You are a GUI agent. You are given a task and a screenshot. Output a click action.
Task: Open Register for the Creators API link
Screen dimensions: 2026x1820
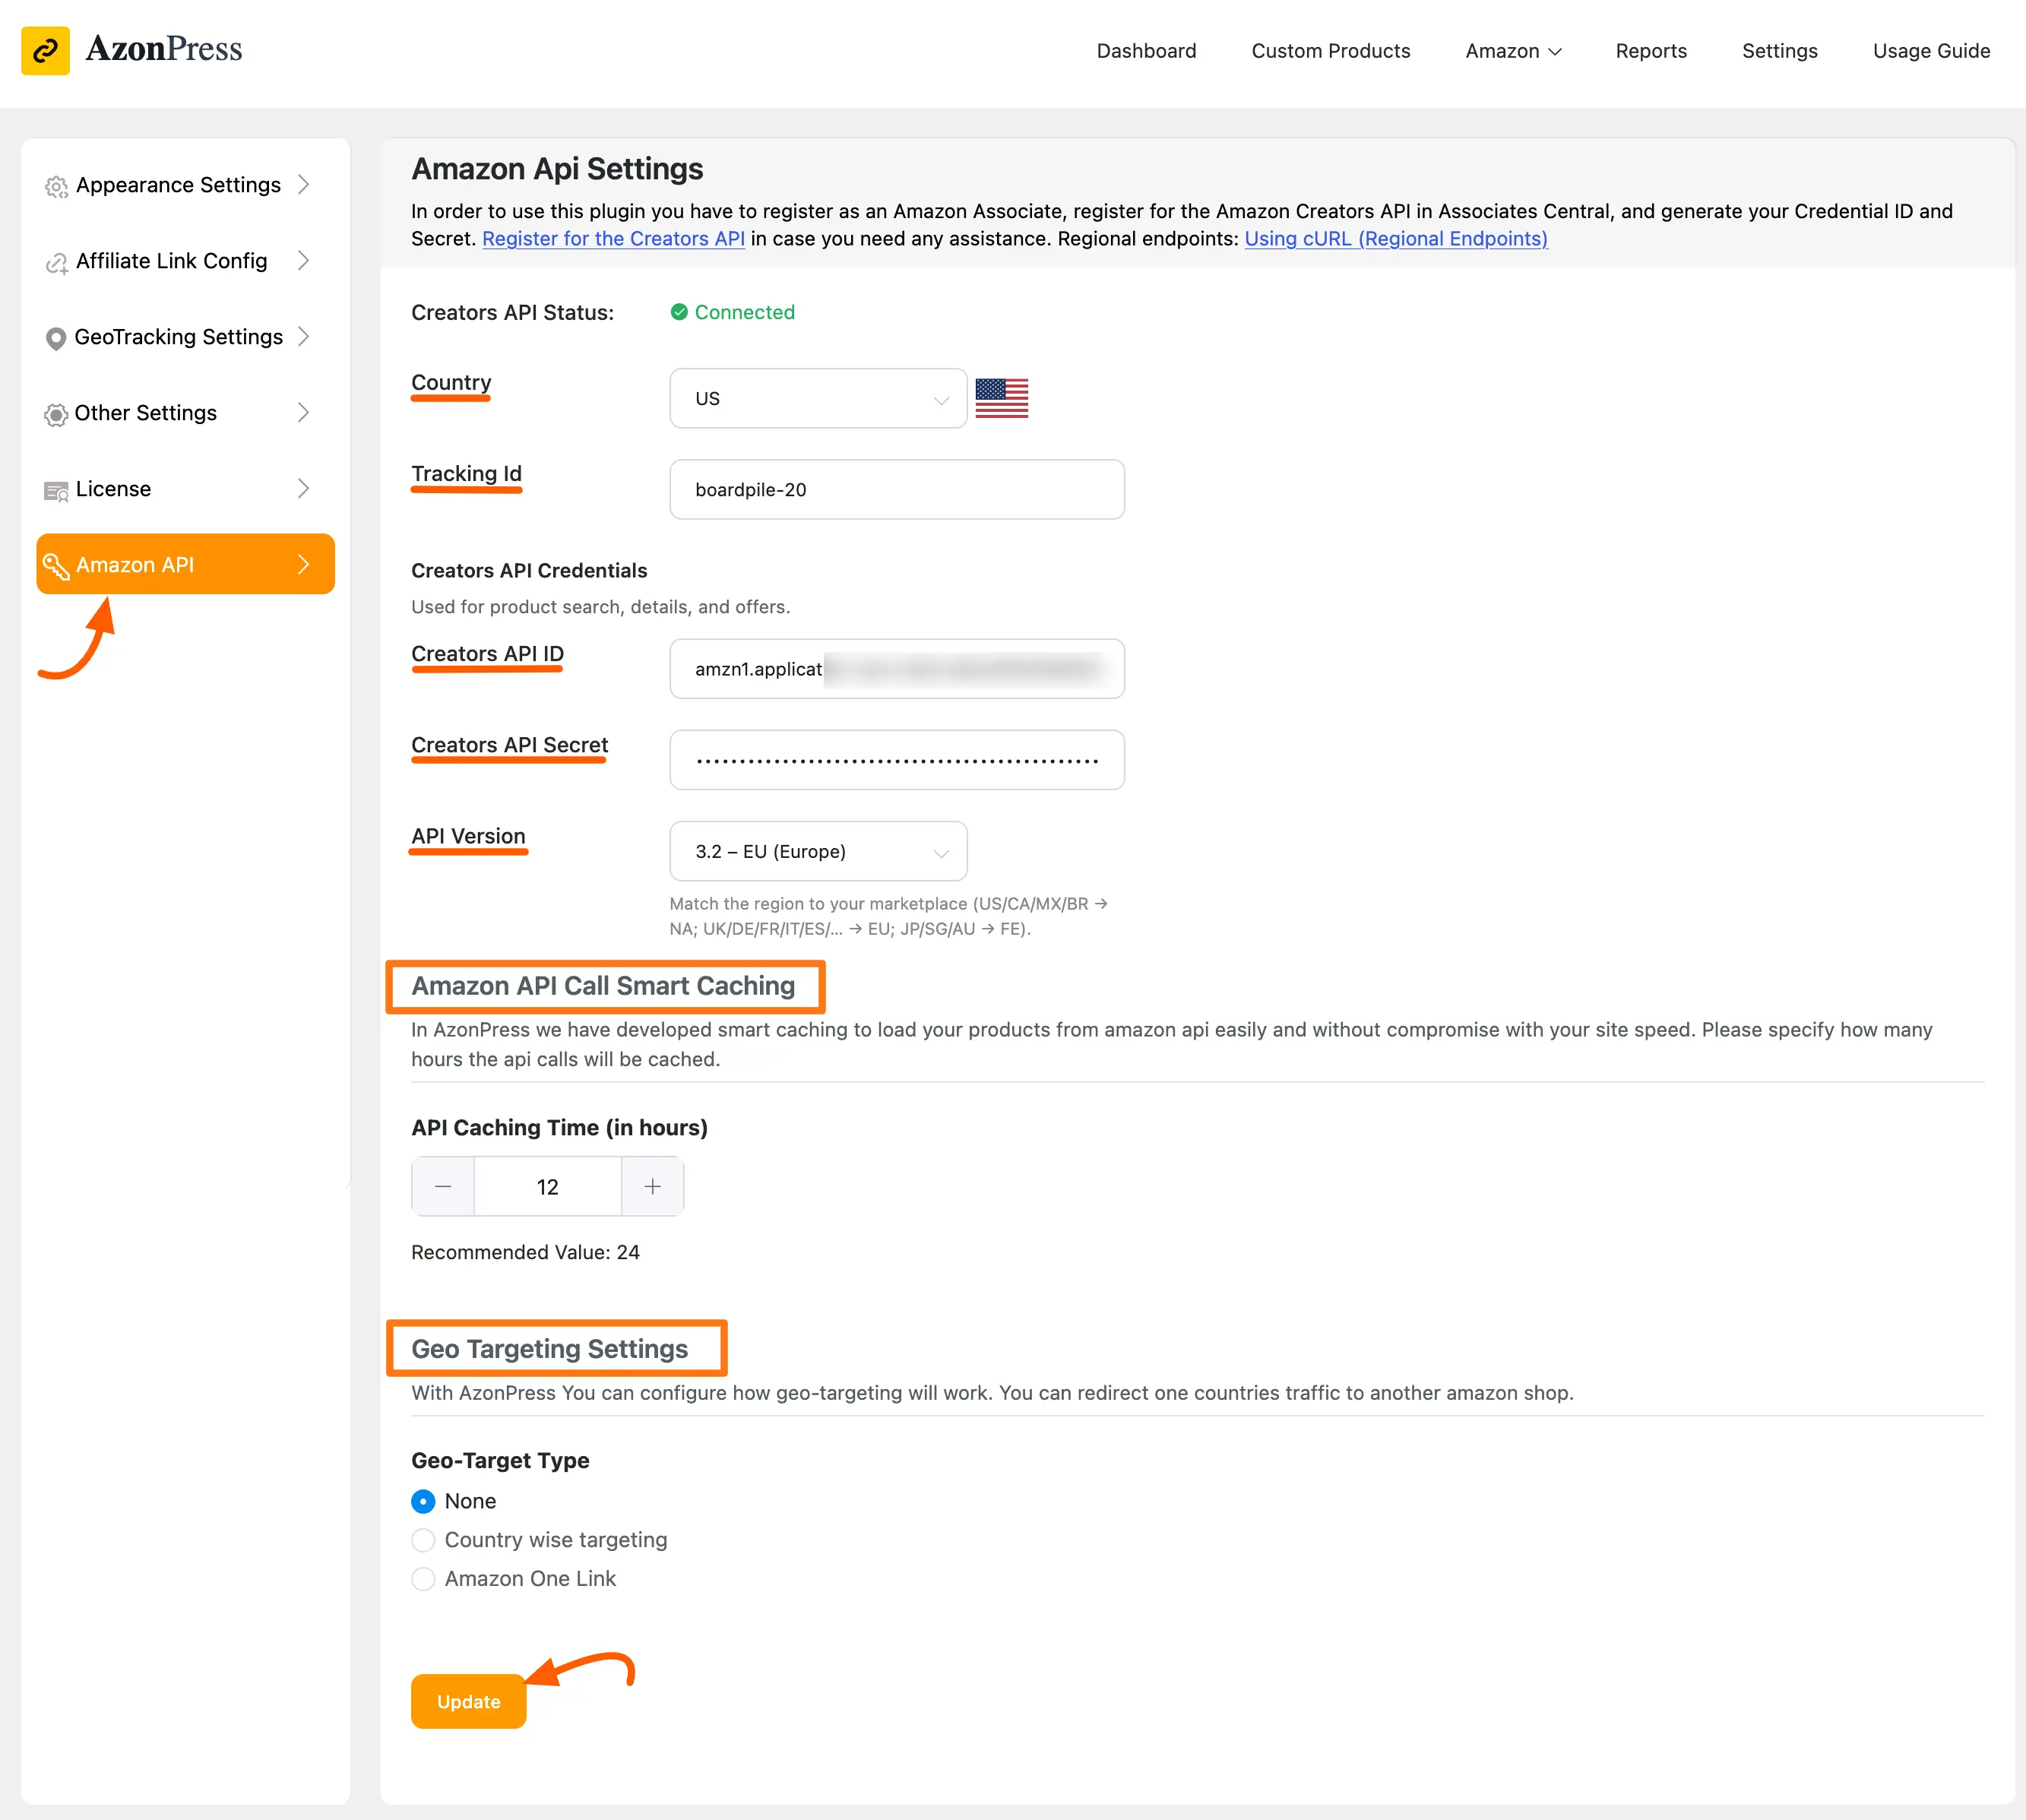coord(613,239)
